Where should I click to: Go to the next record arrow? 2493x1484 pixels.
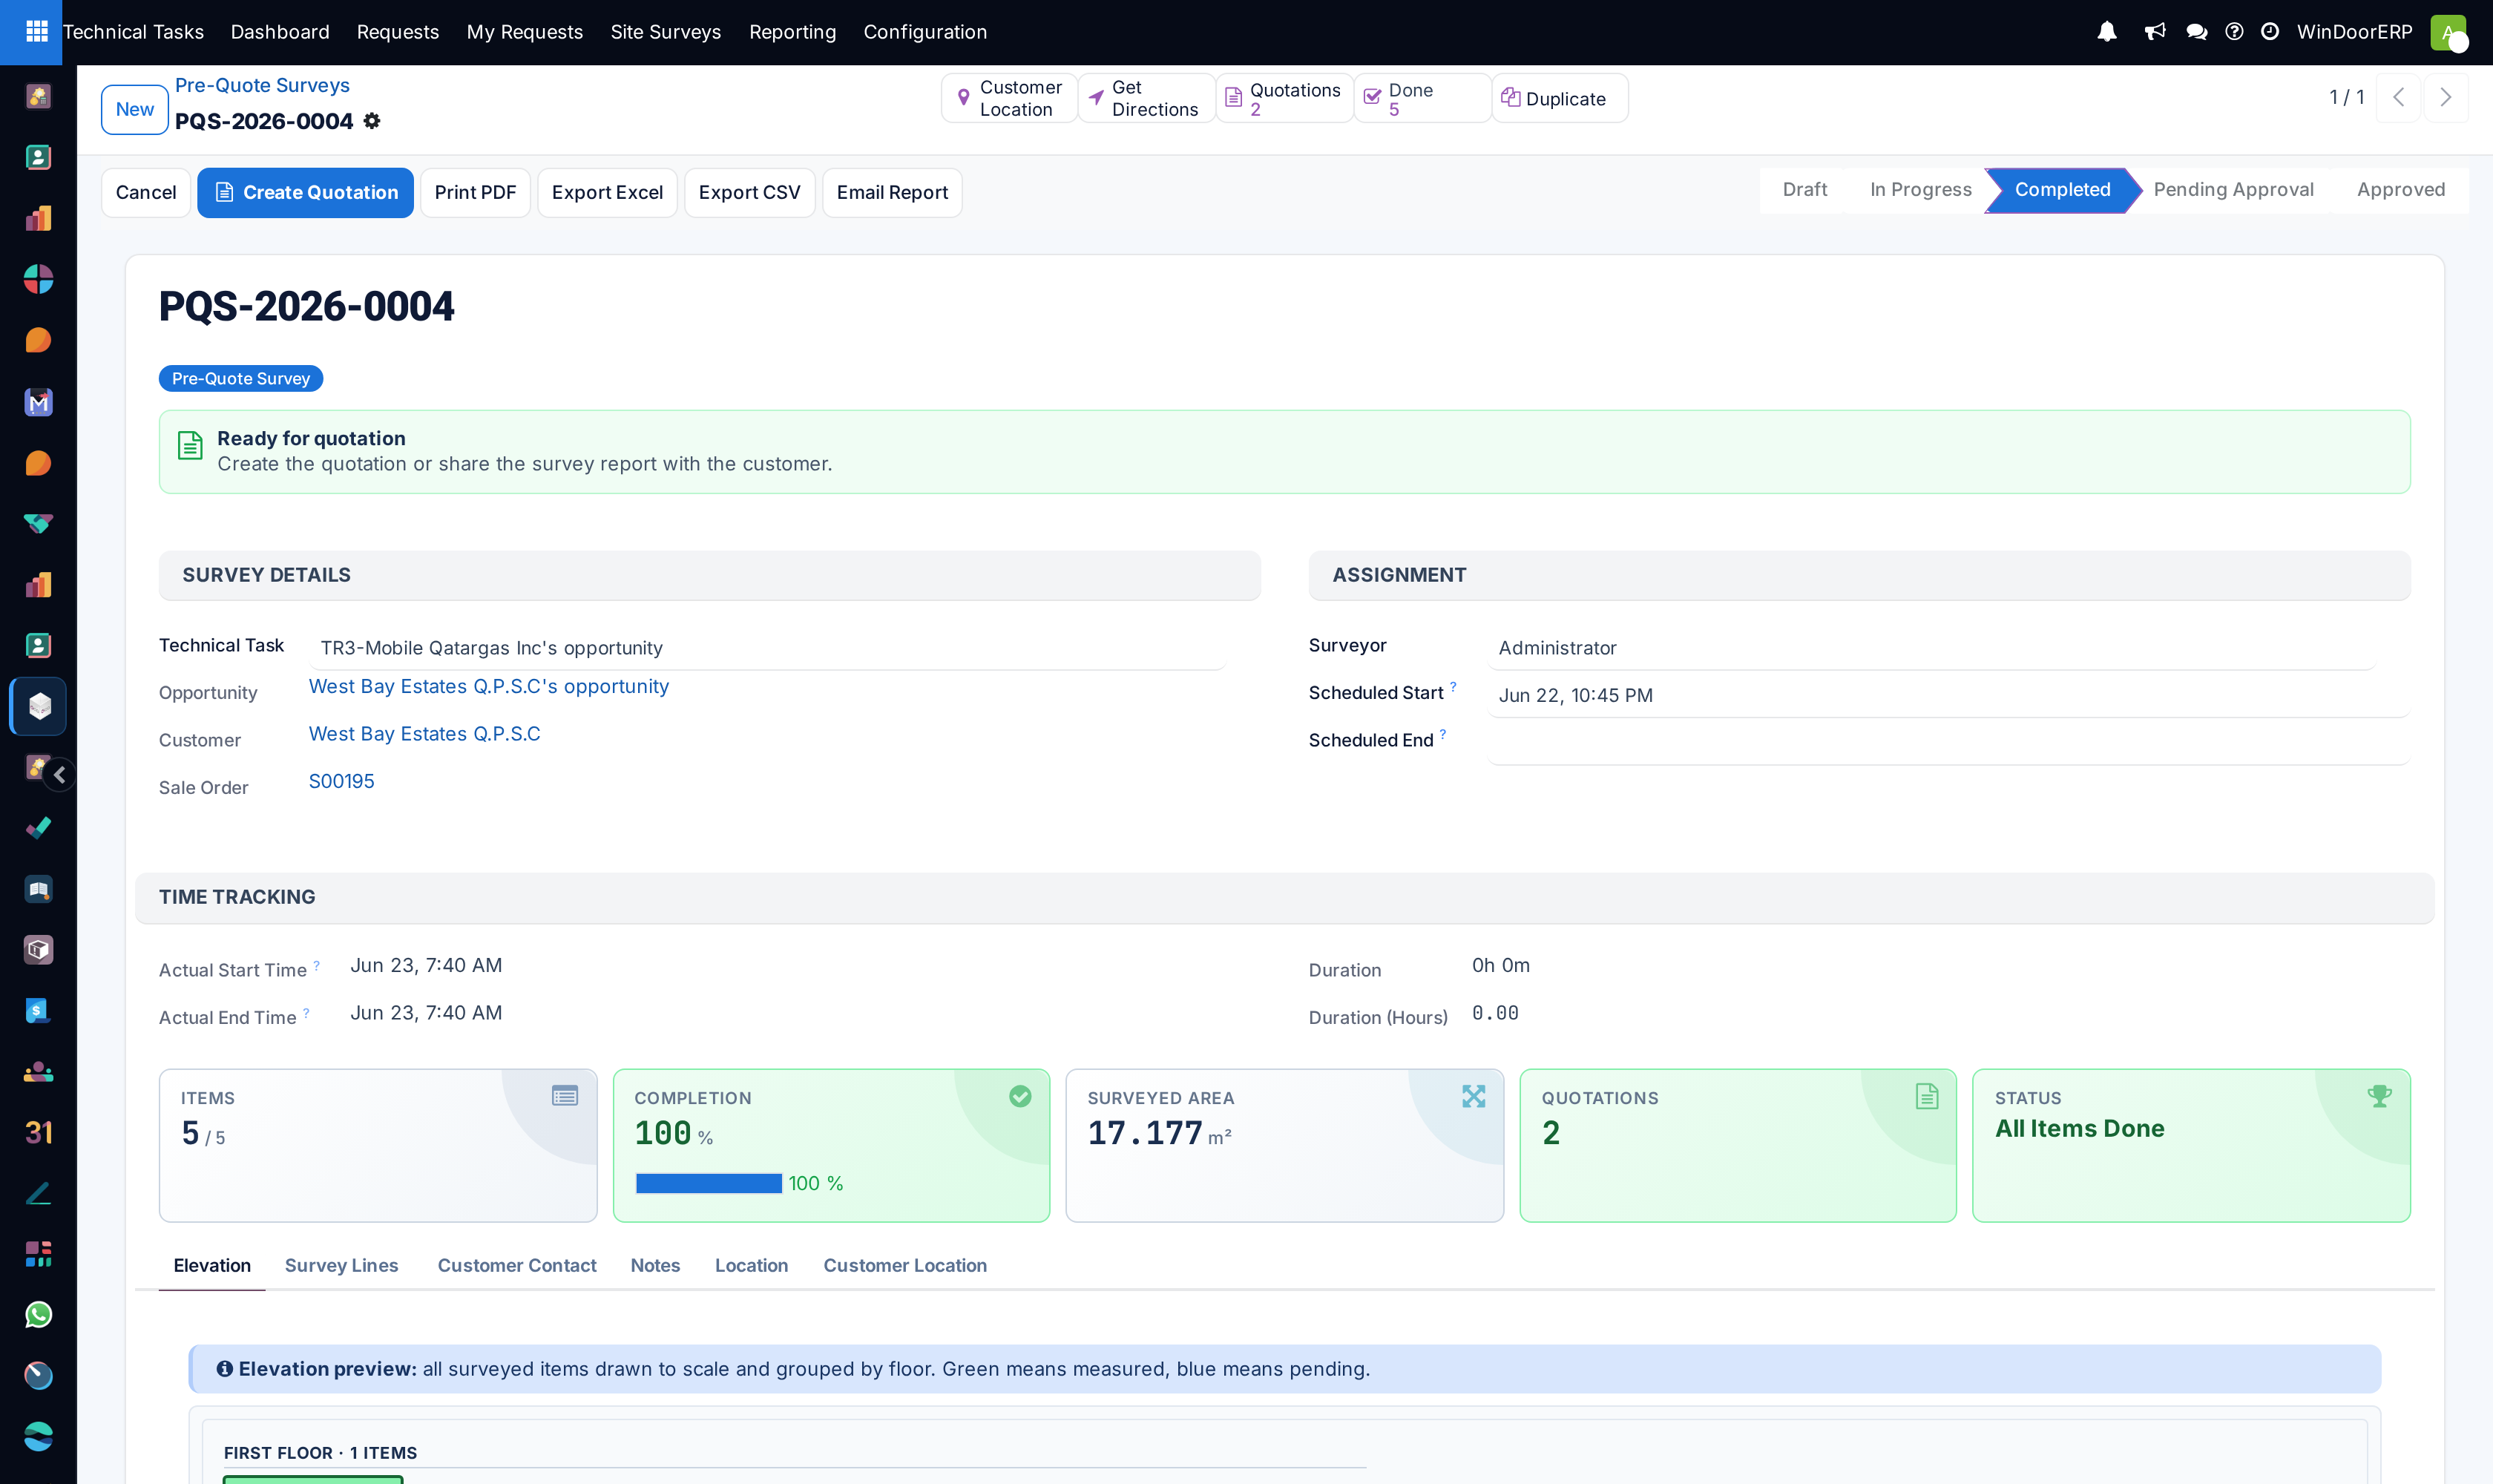coord(2446,97)
